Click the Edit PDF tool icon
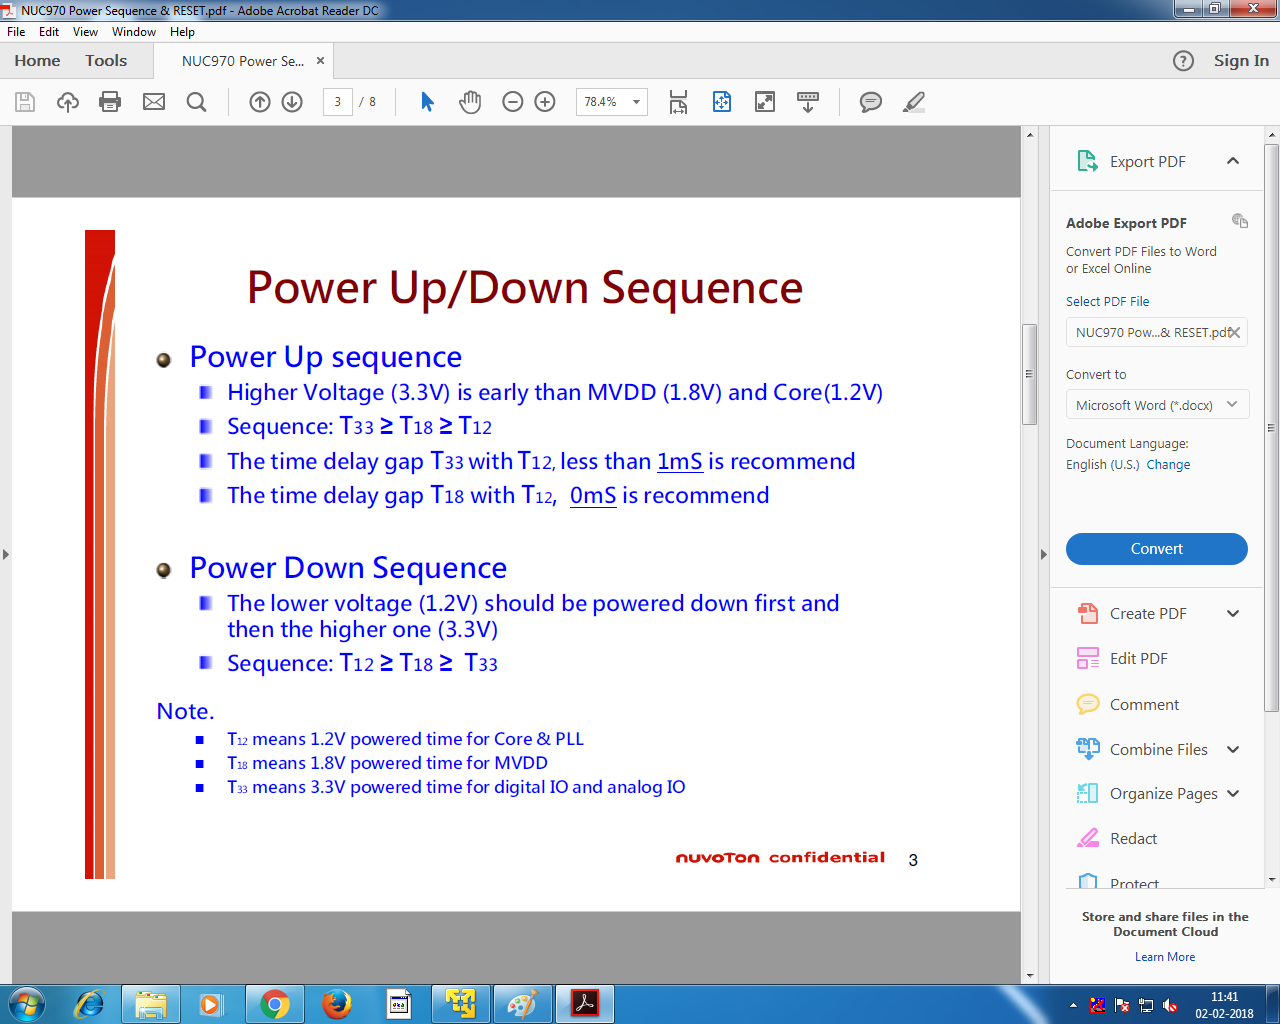Screen dimensions: 1280x1024 [1087, 658]
